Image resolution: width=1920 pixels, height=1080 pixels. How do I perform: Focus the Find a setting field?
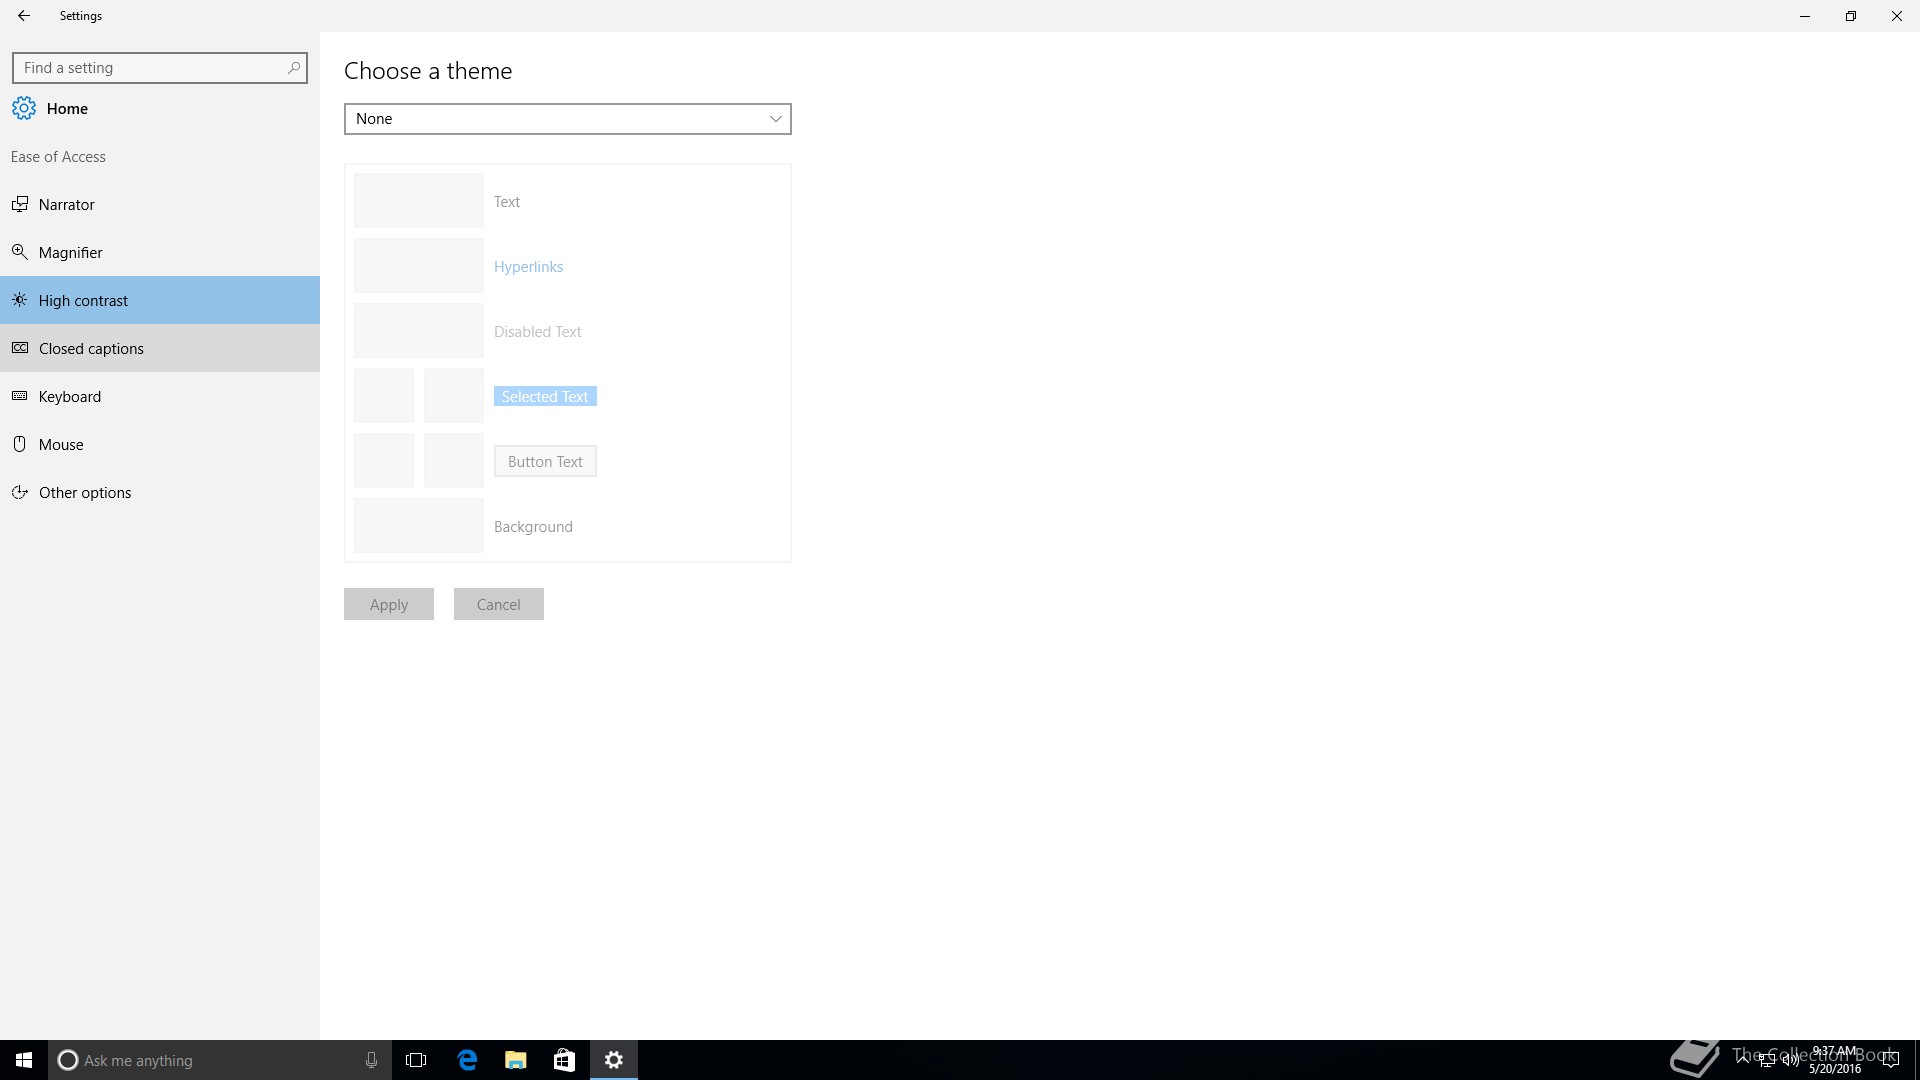[x=150, y=68]
